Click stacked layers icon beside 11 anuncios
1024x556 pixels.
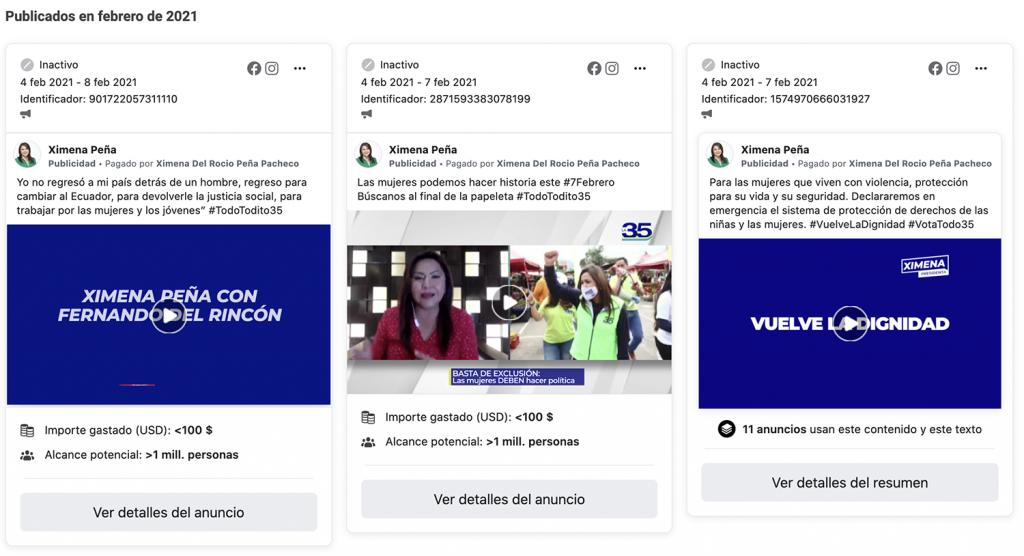[727, 429]
